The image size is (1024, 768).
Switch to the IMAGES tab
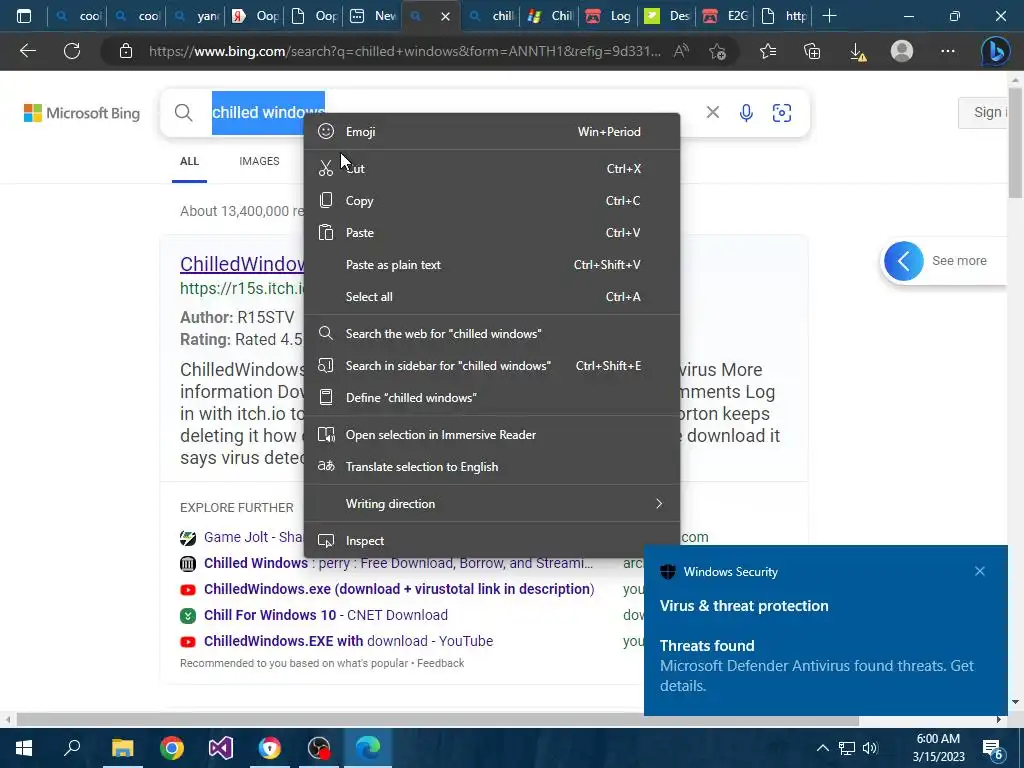click(x=259, y=161)
